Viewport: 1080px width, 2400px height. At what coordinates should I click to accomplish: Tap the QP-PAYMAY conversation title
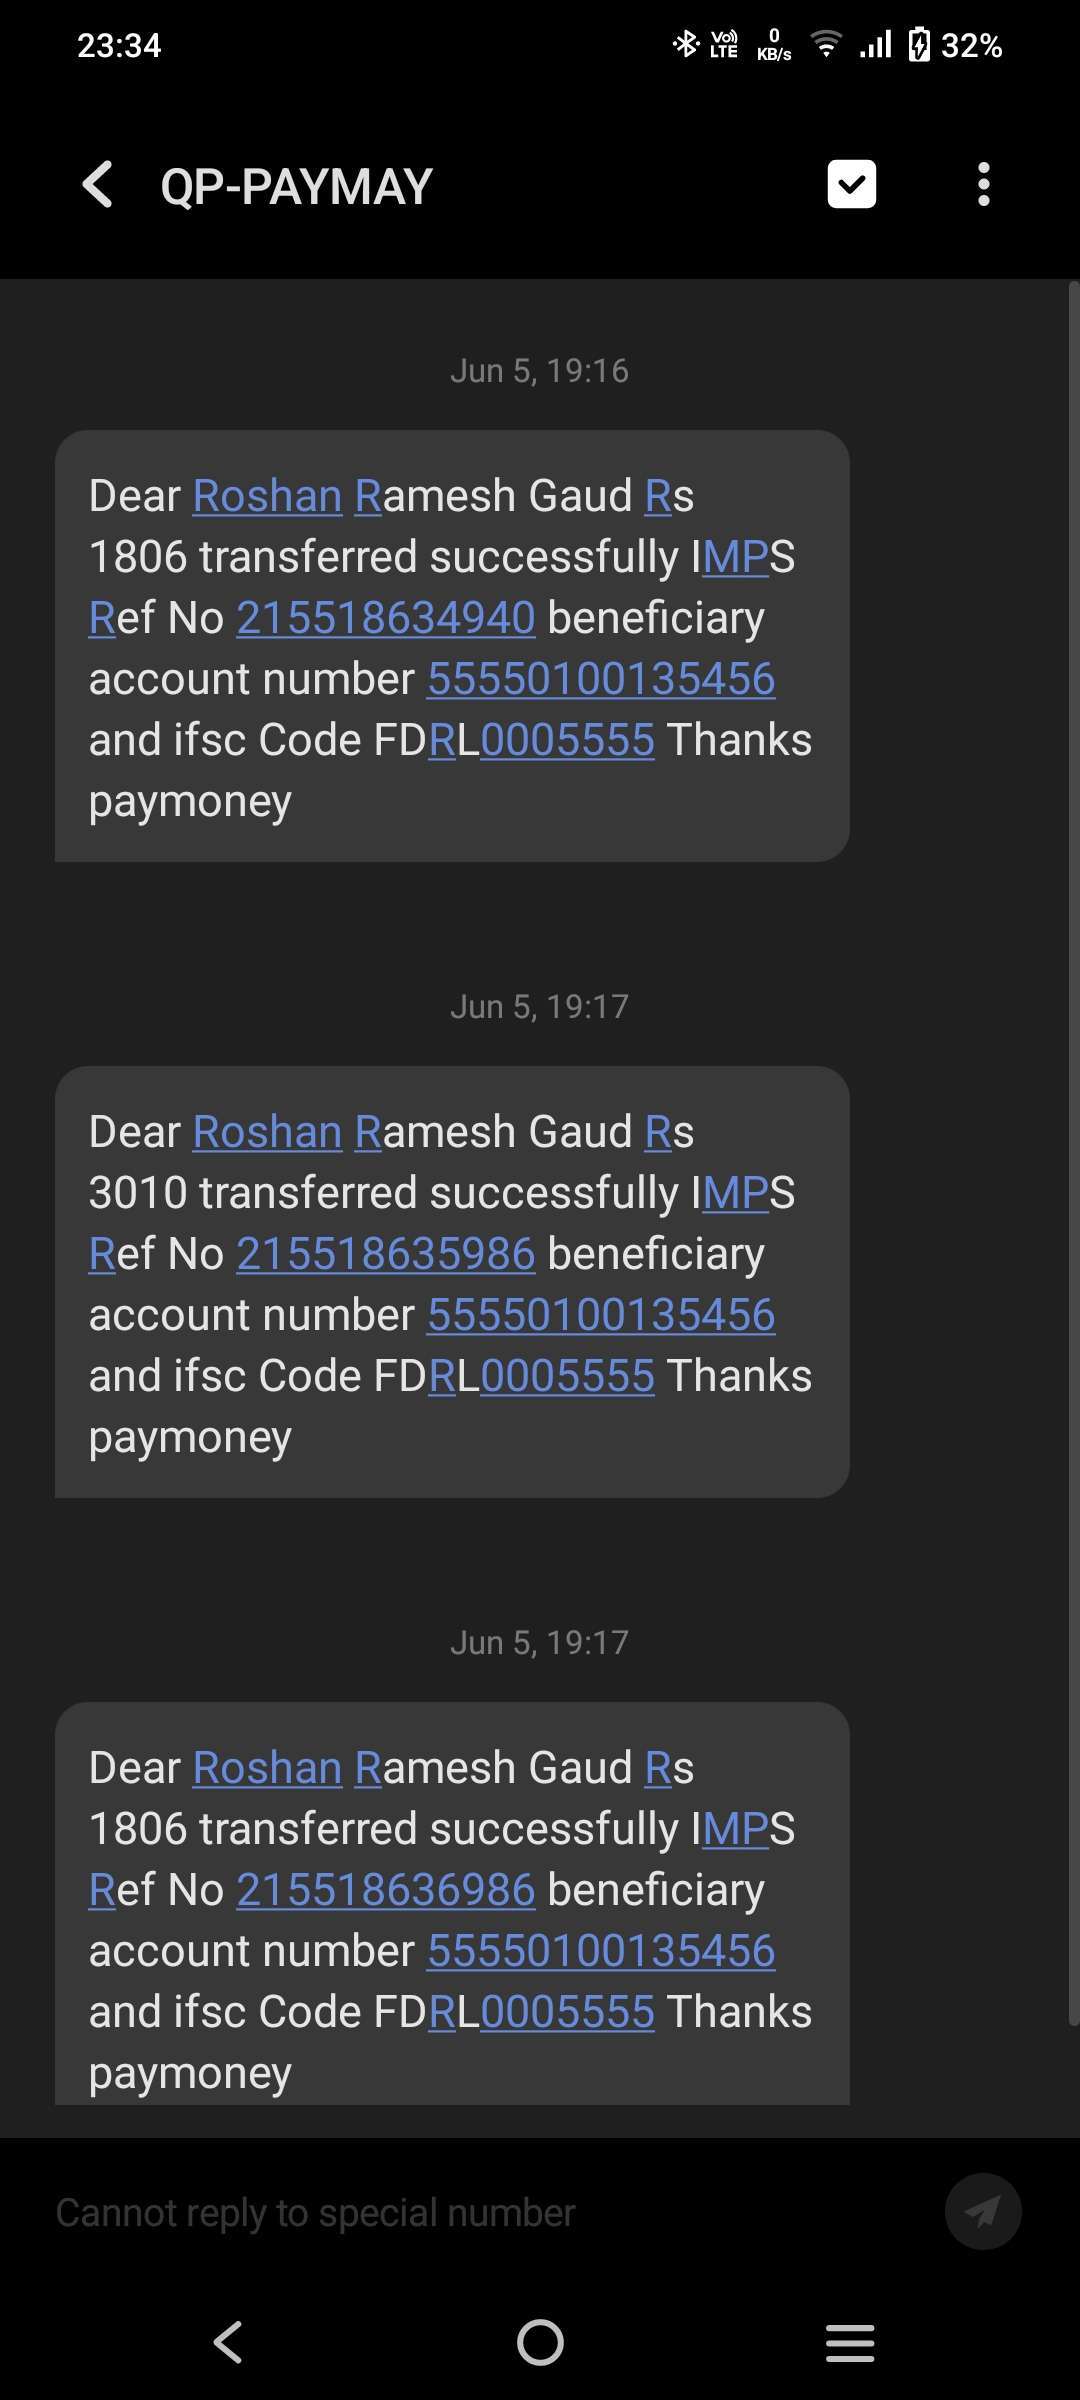pos(297,187)
